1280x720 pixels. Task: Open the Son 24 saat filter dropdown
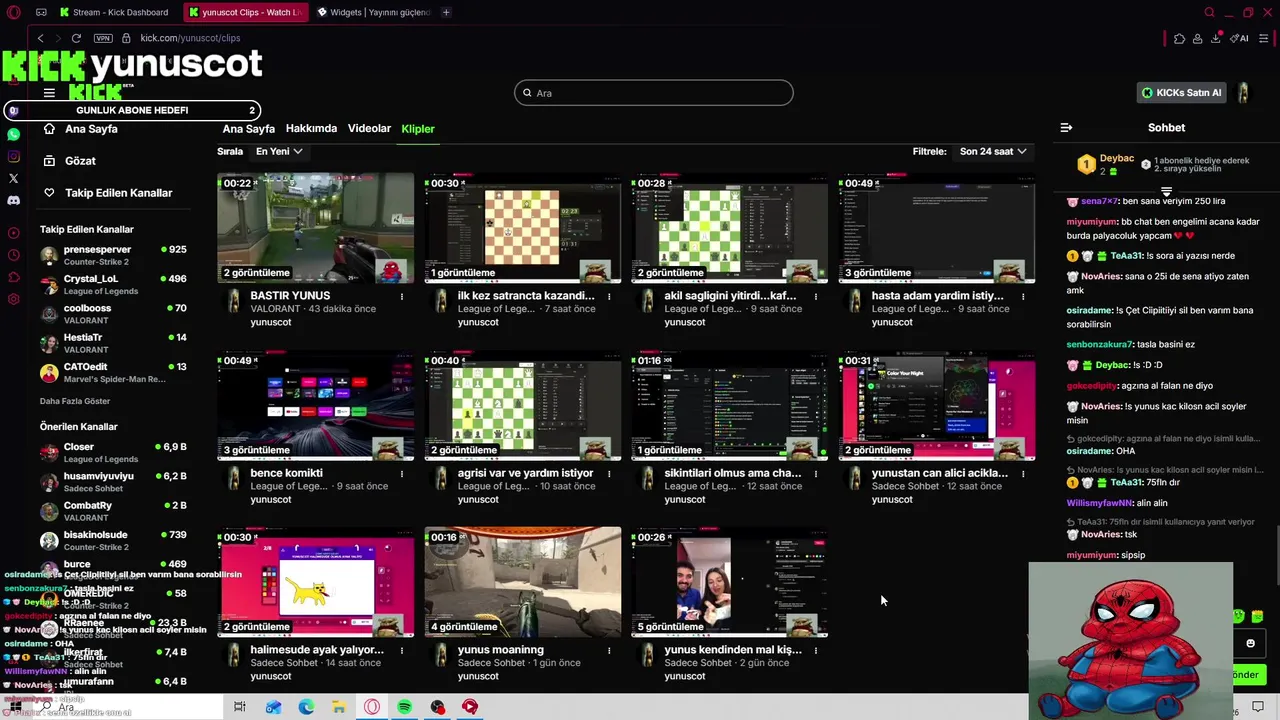click(993, 151)
